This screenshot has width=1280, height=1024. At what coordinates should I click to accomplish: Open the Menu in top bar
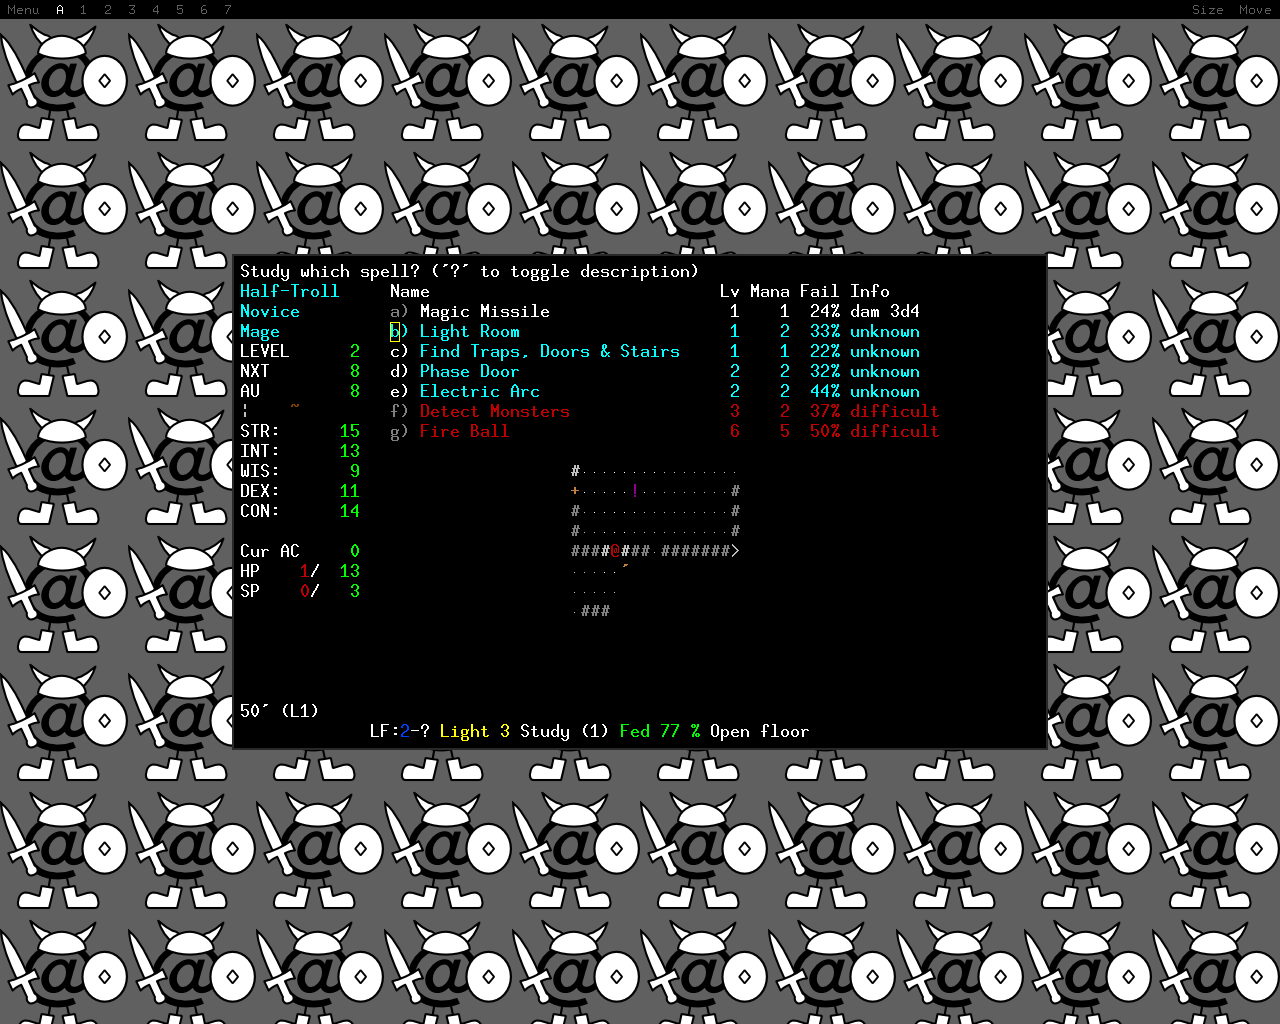23,10
